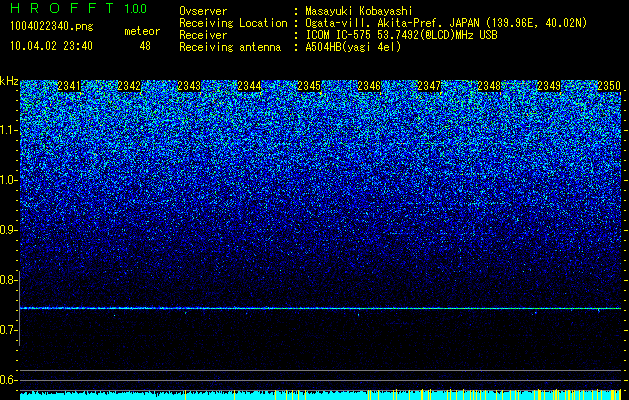Click the 2350 time marker

coord(609,86)
